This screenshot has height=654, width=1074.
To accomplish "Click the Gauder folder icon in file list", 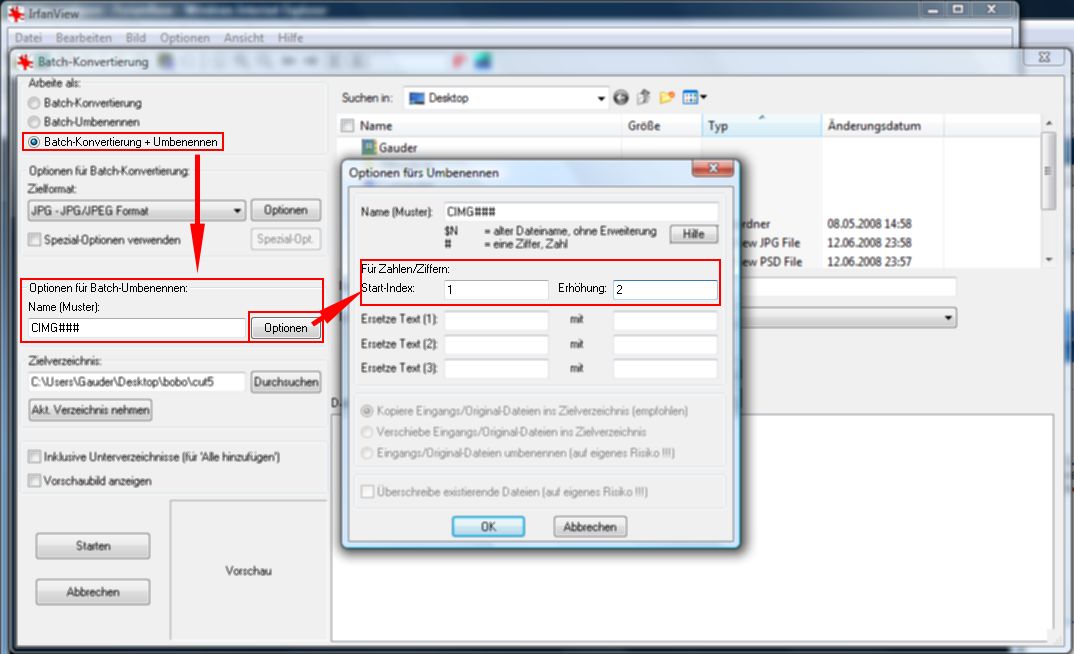I will (x=369, y=147).
